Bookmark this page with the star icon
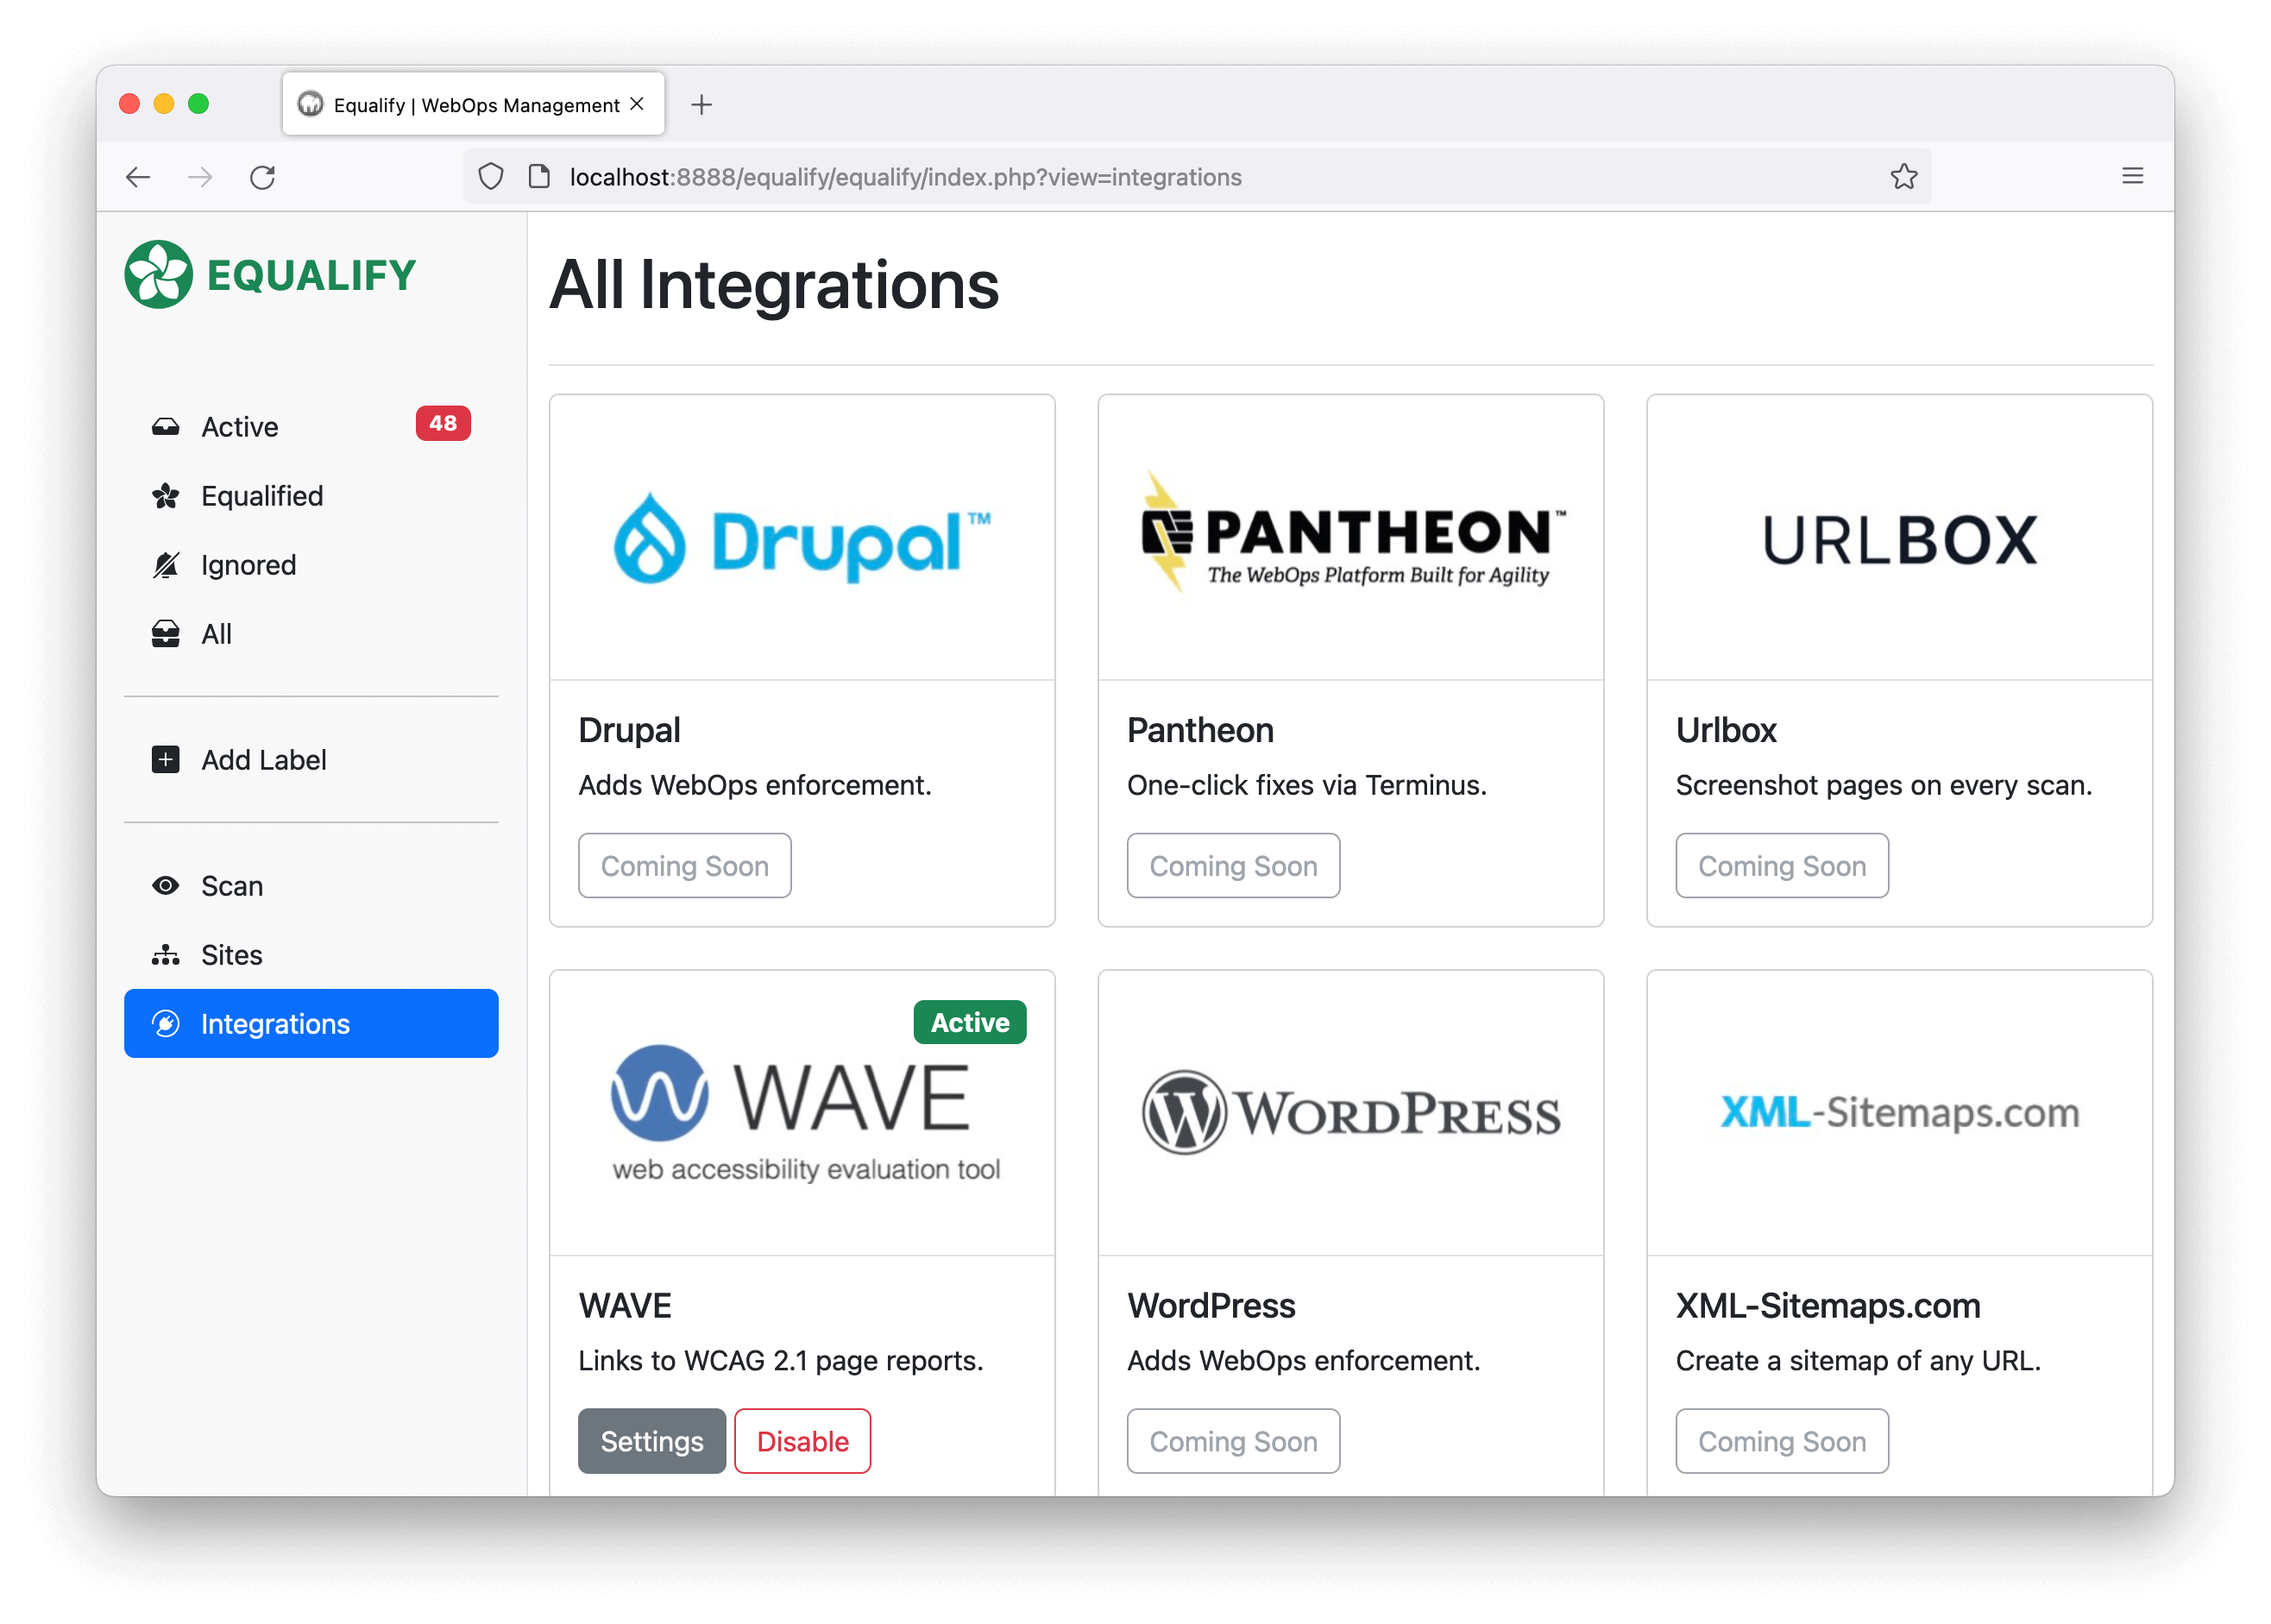Image resolution: width=2271 pixels, height=1624 pixels. pos(1903,177)
